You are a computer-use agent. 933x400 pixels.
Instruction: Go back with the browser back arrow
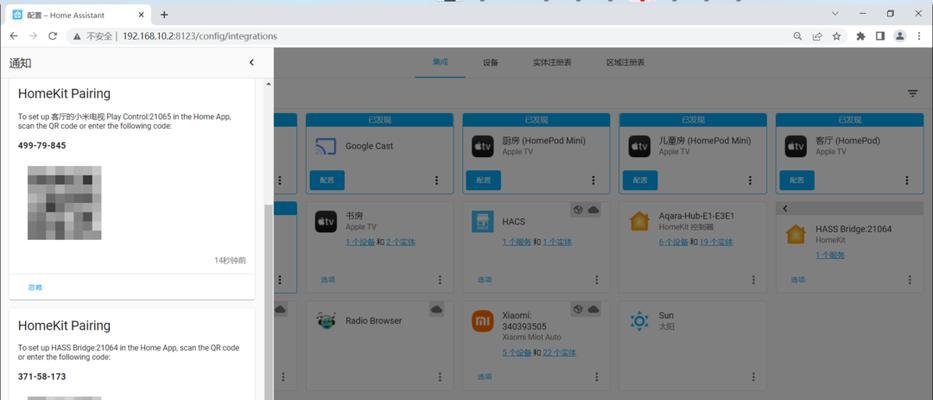[14, 36]
